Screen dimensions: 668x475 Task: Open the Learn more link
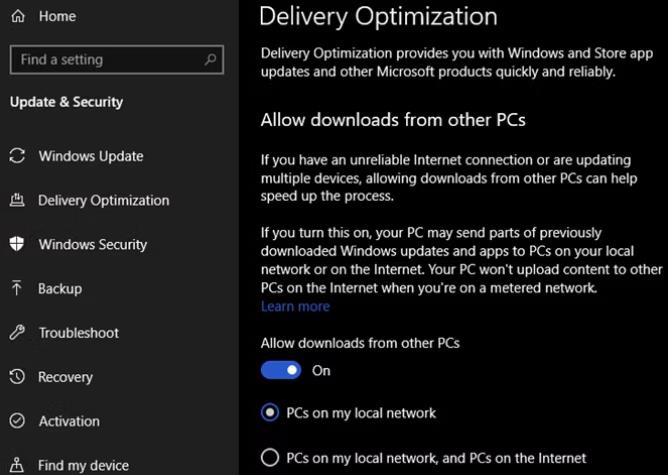(x=295, y=306)
